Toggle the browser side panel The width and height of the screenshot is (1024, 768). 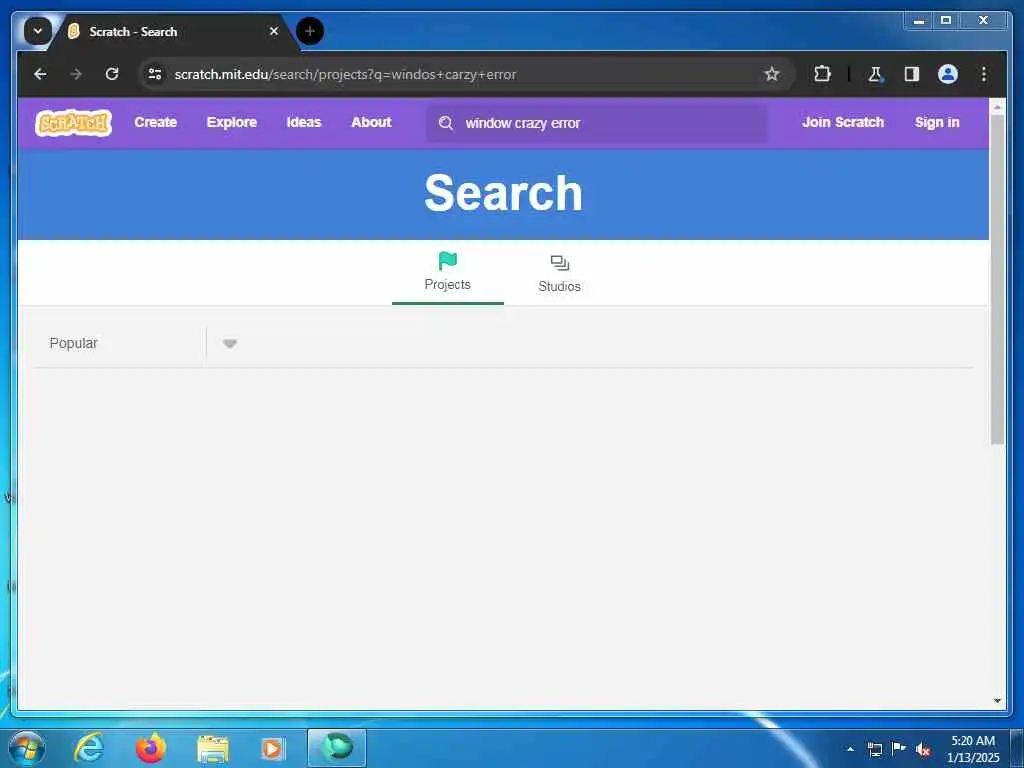coord(912,74)
